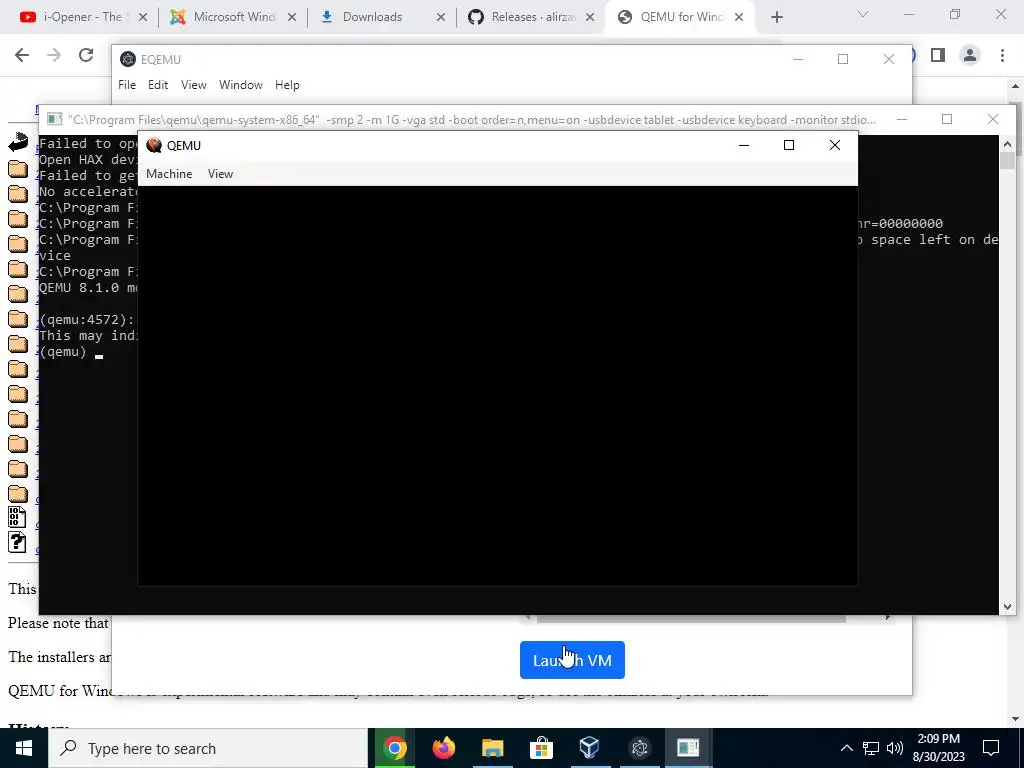Open VirtualBox from the taskbar
Viewport: 1024px width, 768px height.
point(590,748)
